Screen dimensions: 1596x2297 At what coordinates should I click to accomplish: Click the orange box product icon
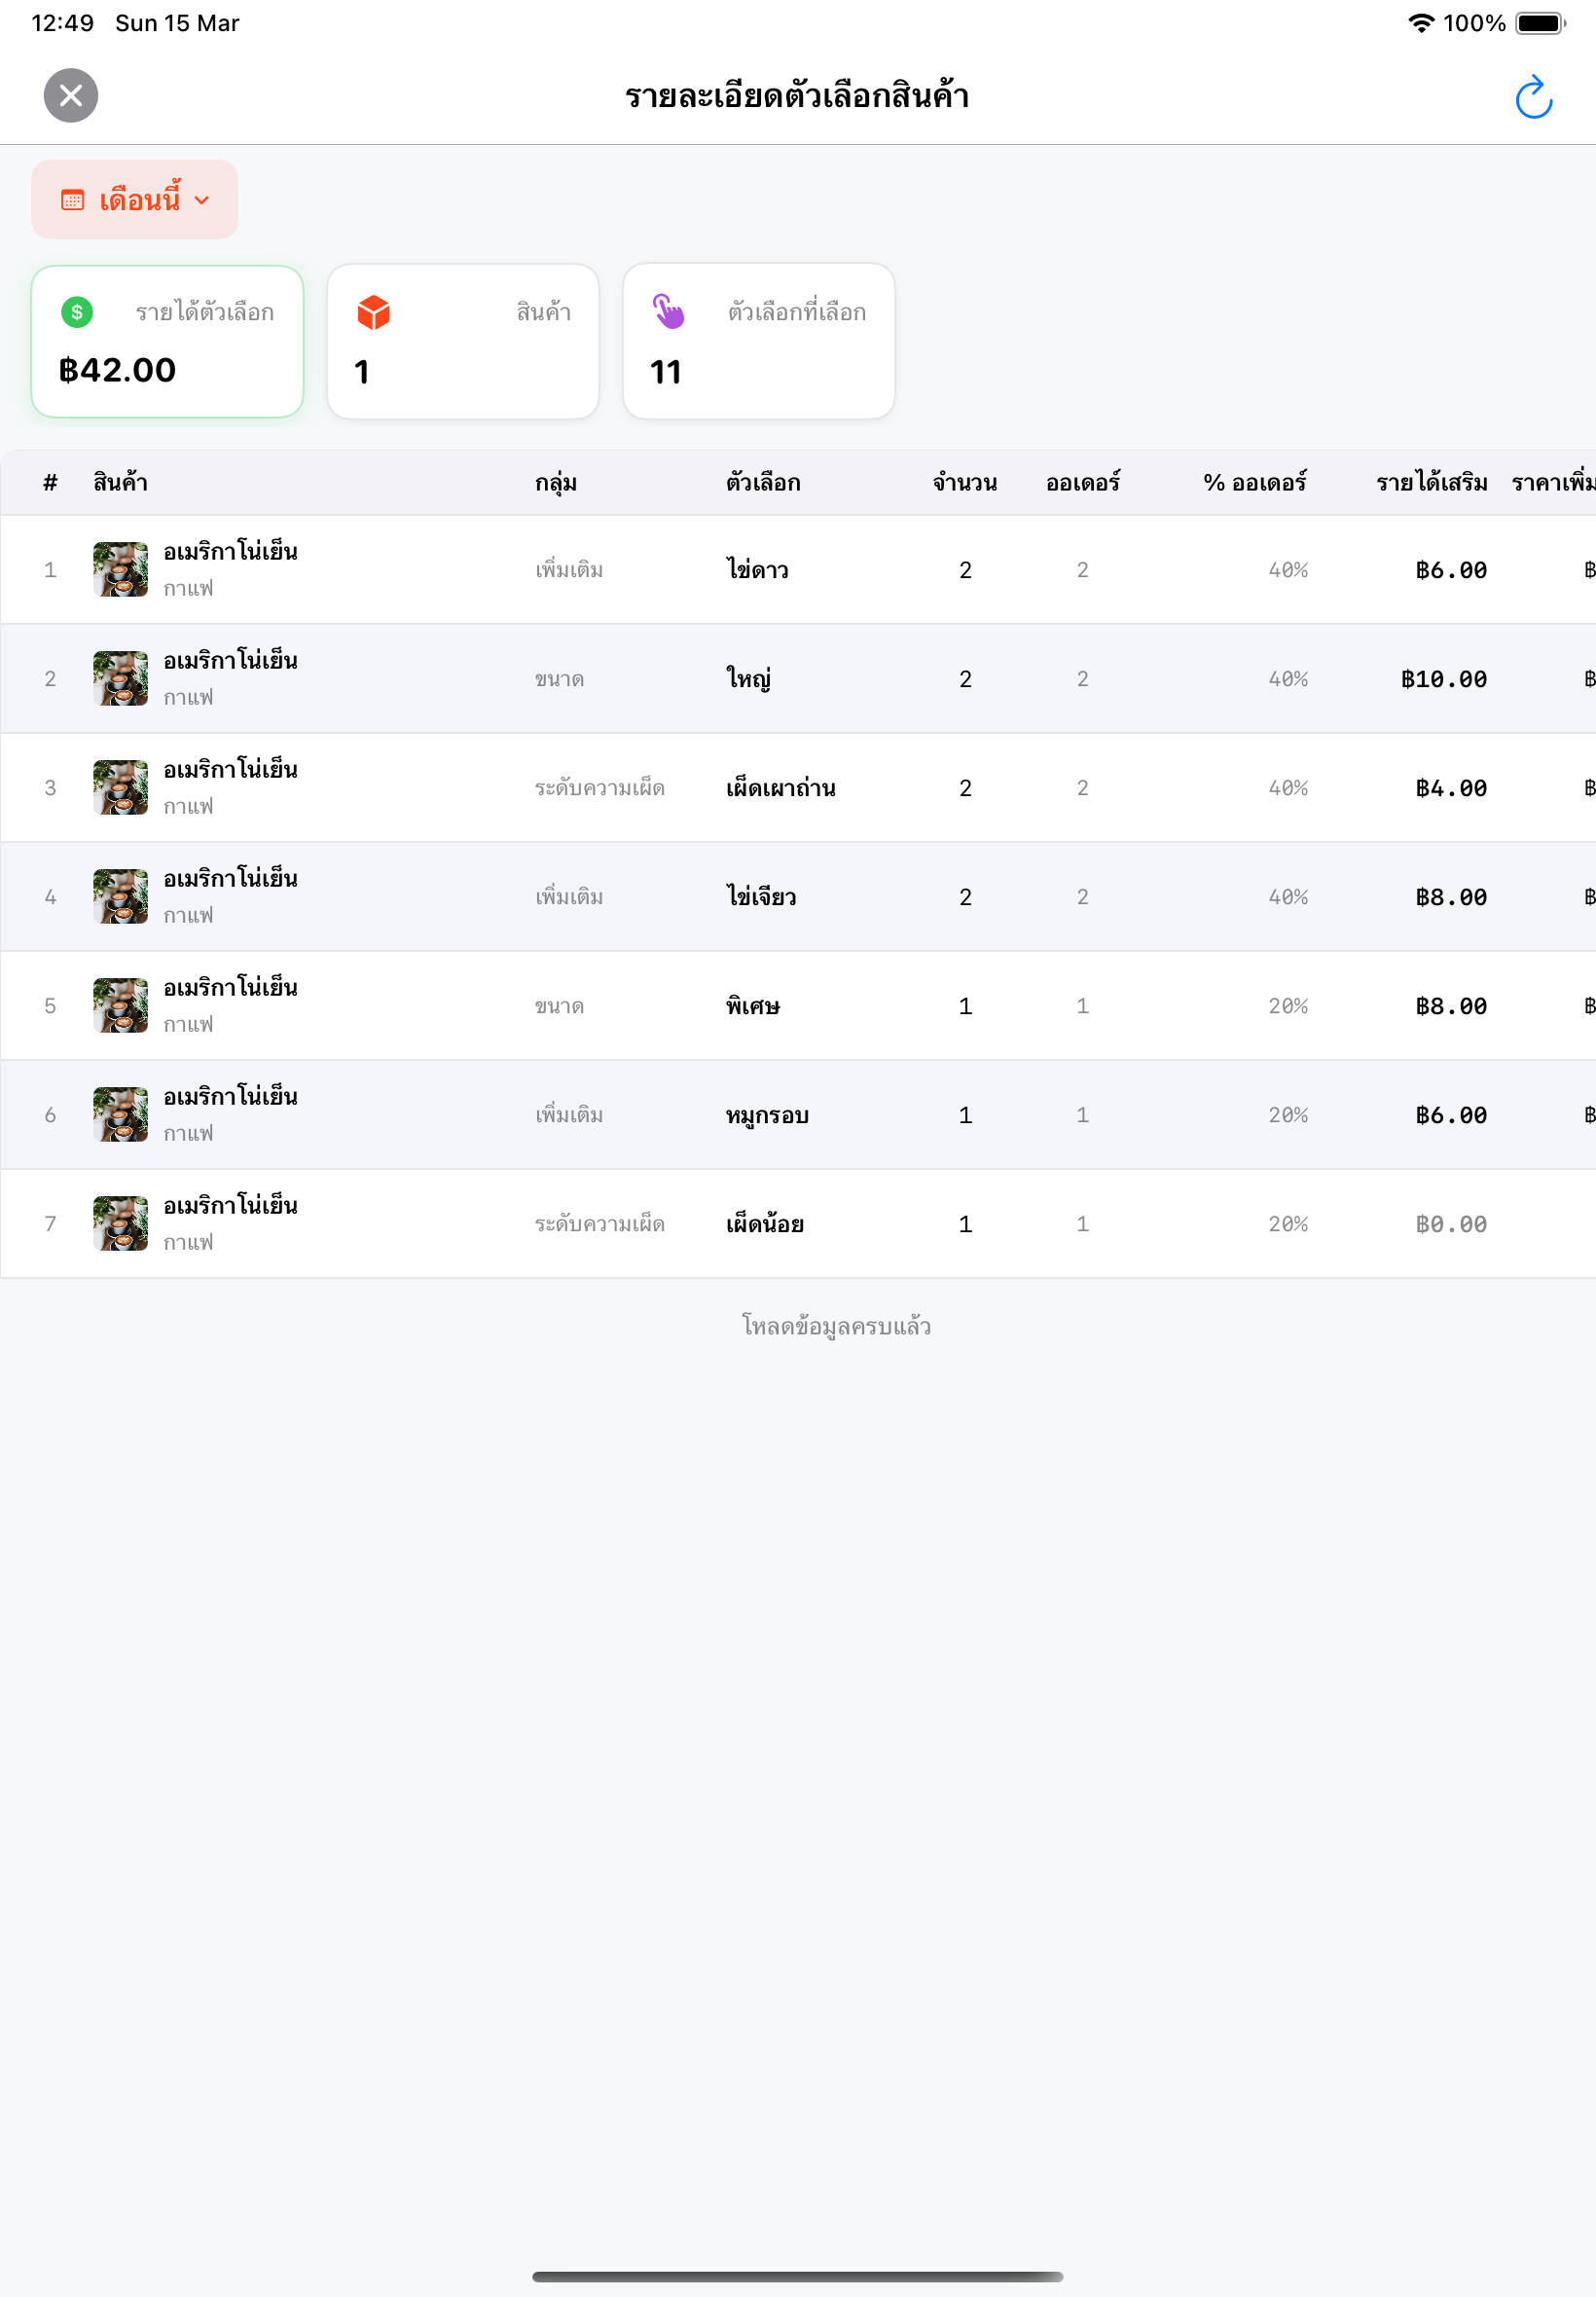373,312
